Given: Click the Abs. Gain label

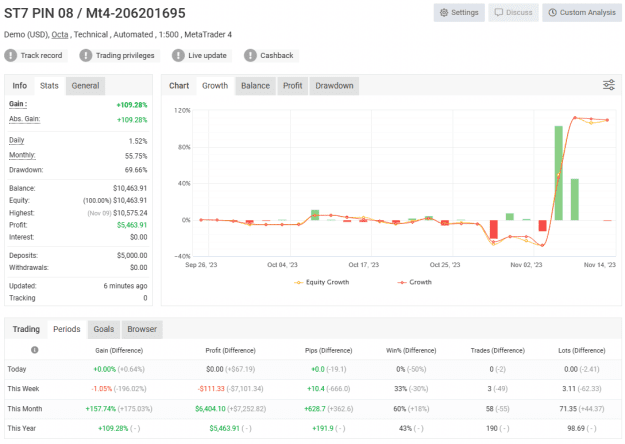Looking at the screenshot, I should point(24,119).
